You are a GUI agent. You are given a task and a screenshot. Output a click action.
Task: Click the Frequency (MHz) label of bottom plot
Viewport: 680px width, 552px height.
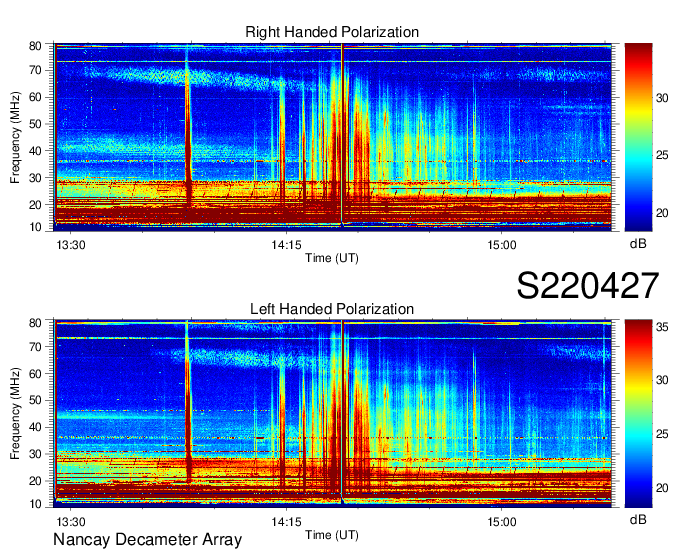15,414
